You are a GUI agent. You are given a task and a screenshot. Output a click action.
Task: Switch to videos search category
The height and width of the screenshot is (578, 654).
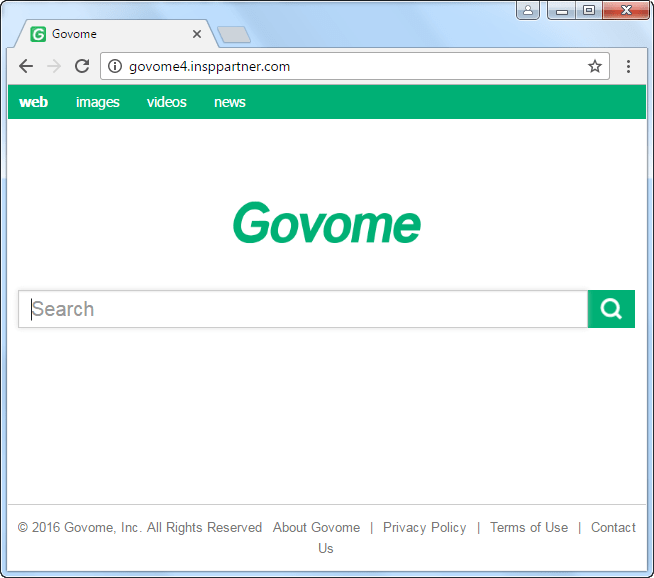(x=166, y=102)
